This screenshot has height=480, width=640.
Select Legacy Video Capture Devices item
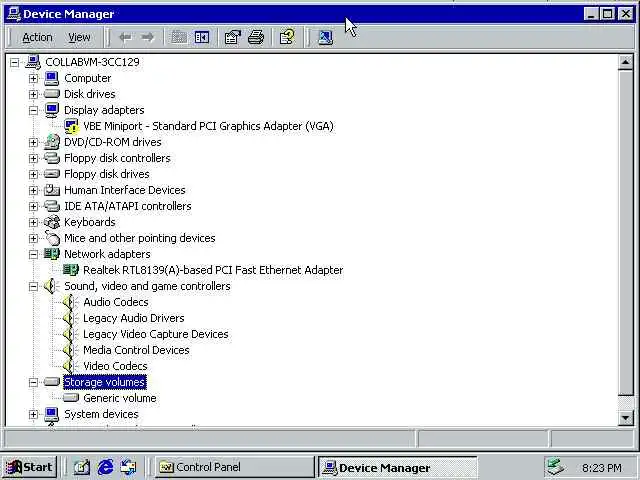(x=156, y=334)
